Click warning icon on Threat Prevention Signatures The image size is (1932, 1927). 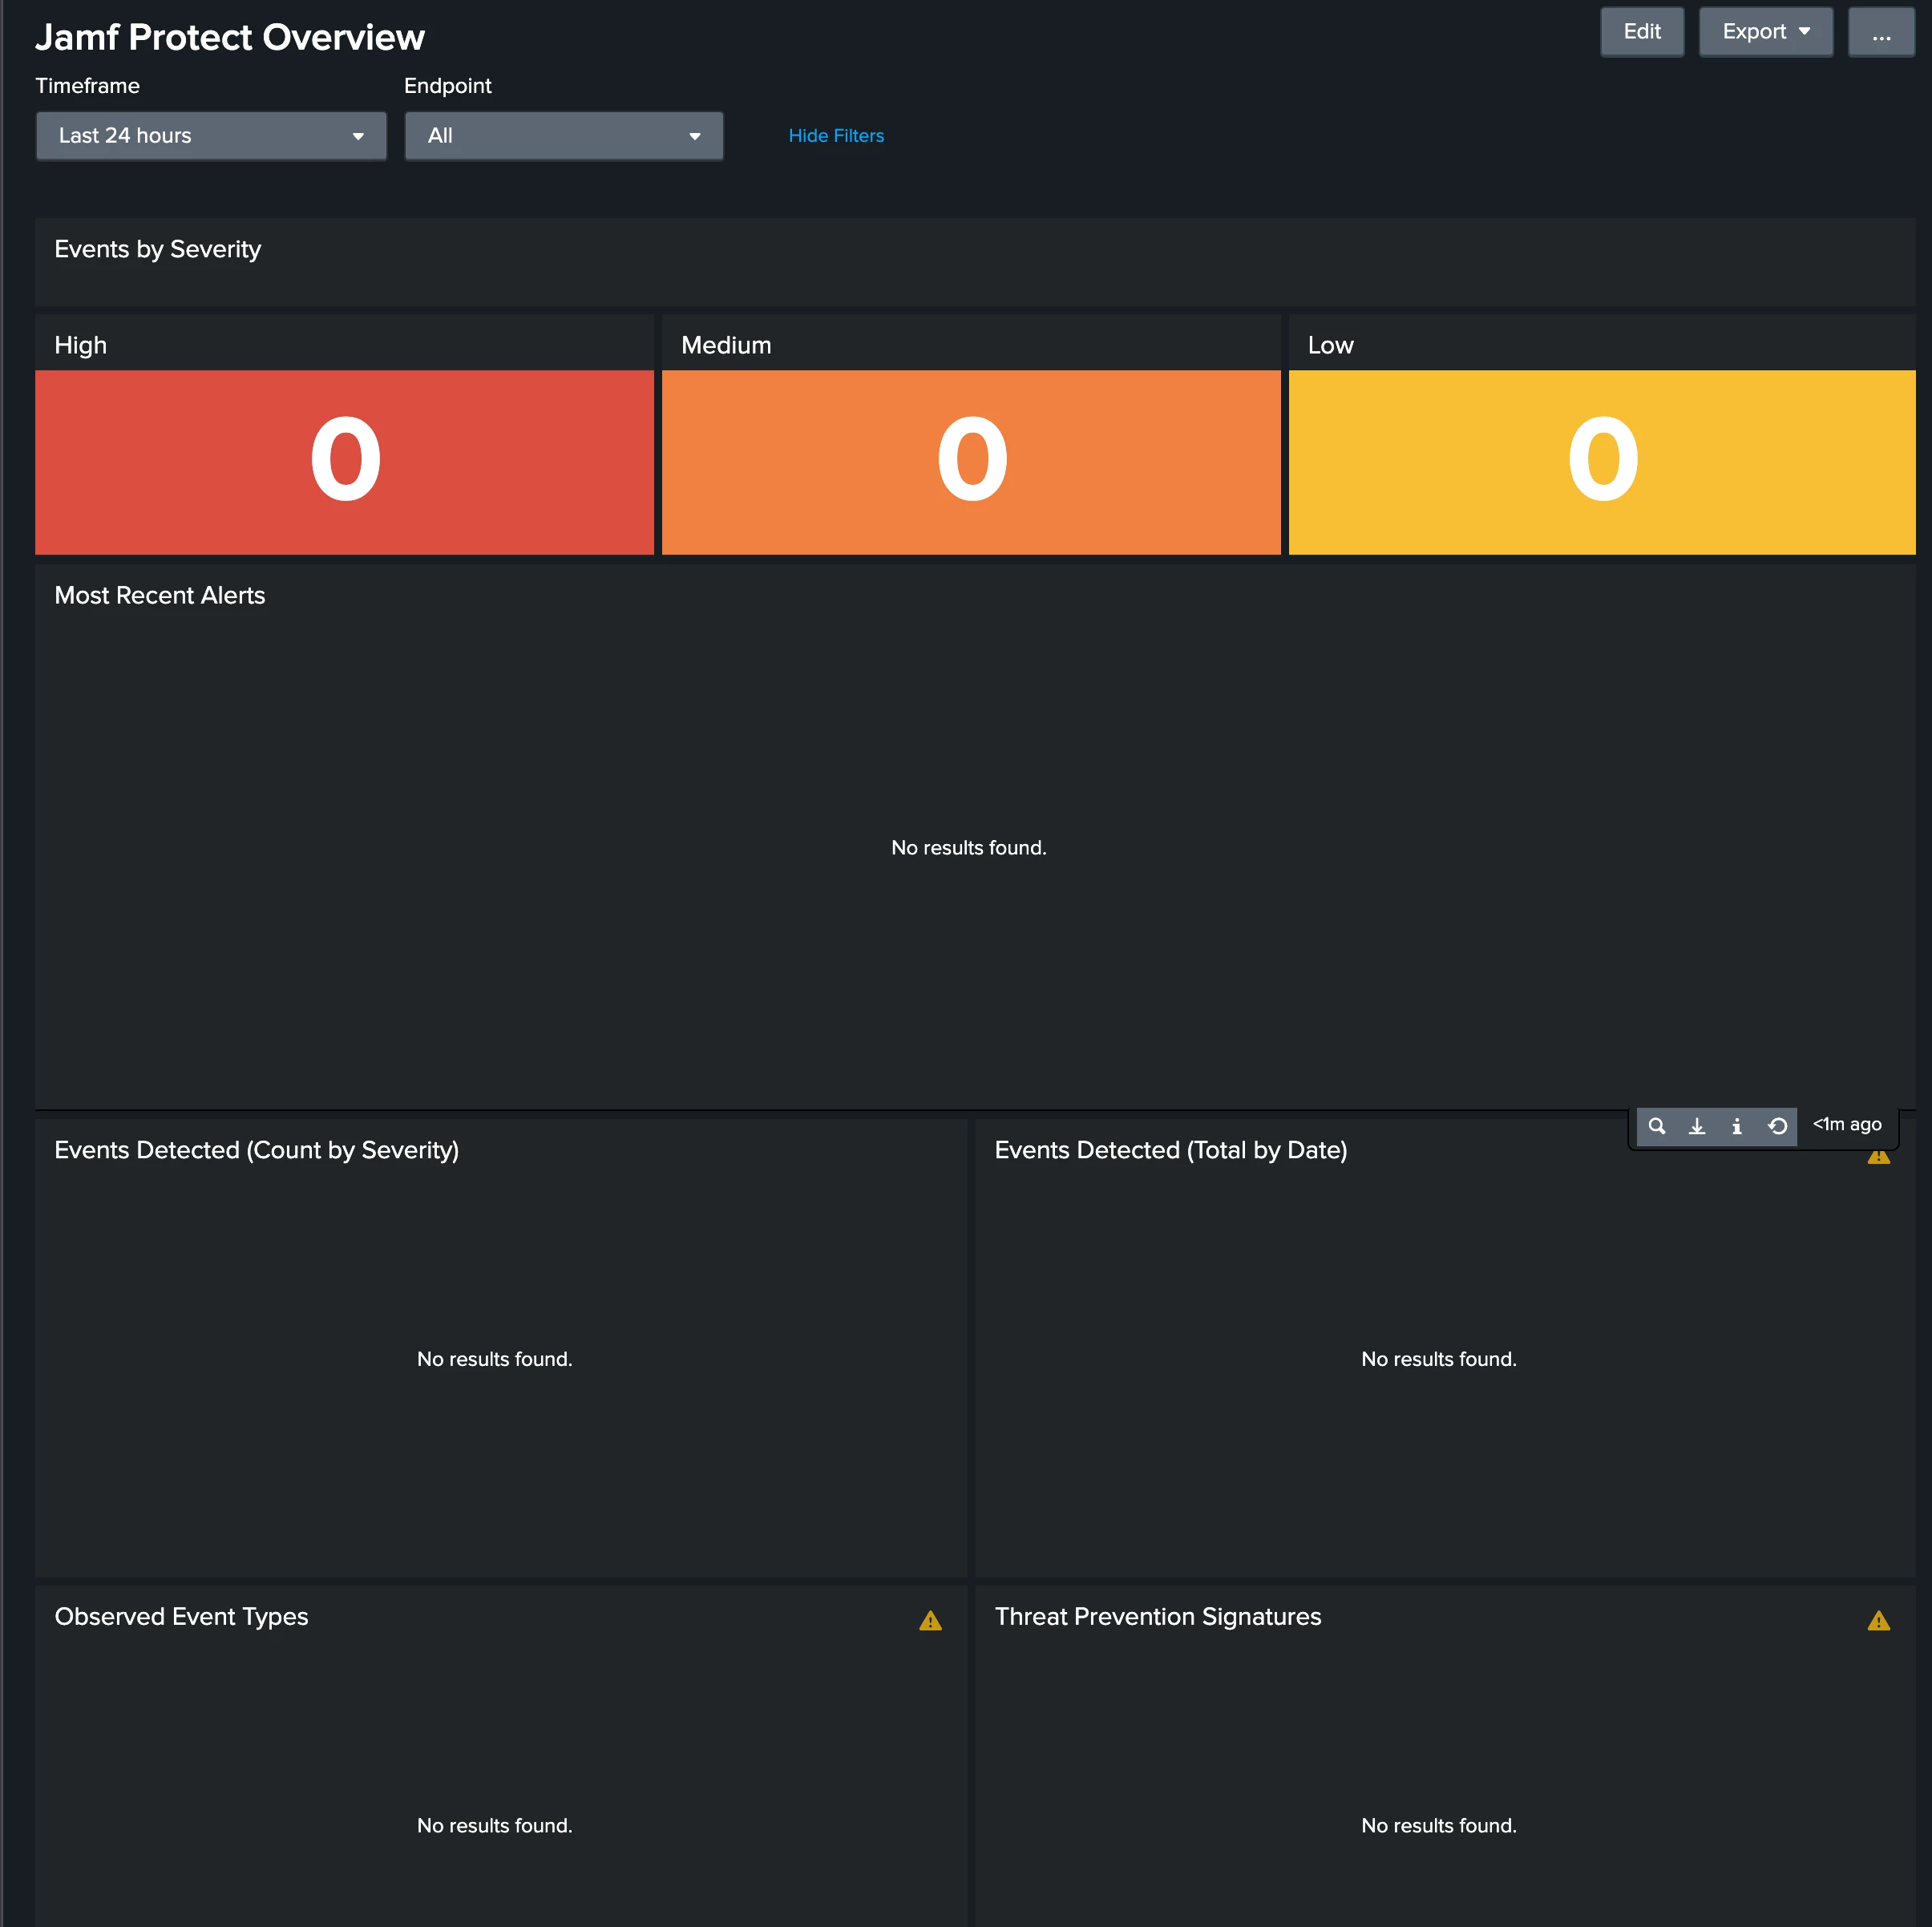pyautogui.click(x=1879, y=1621)
